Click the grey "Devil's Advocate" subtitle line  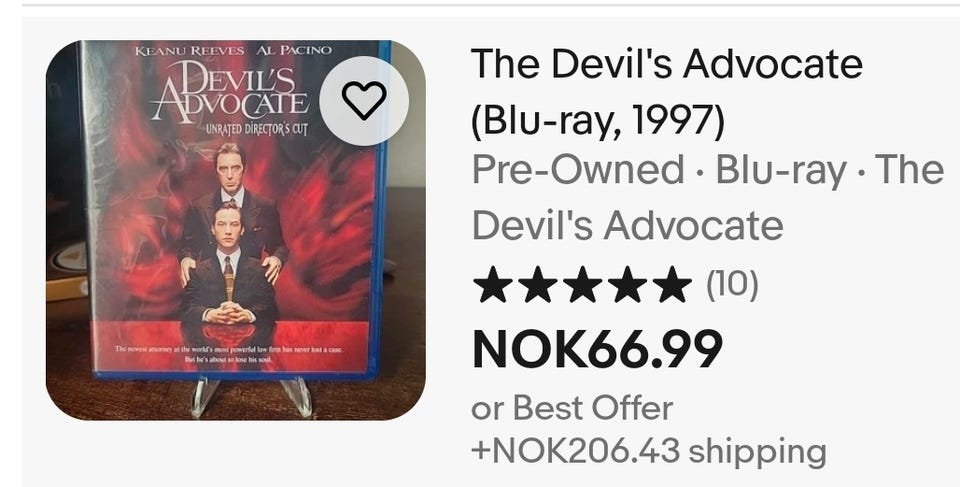[628, 225]
